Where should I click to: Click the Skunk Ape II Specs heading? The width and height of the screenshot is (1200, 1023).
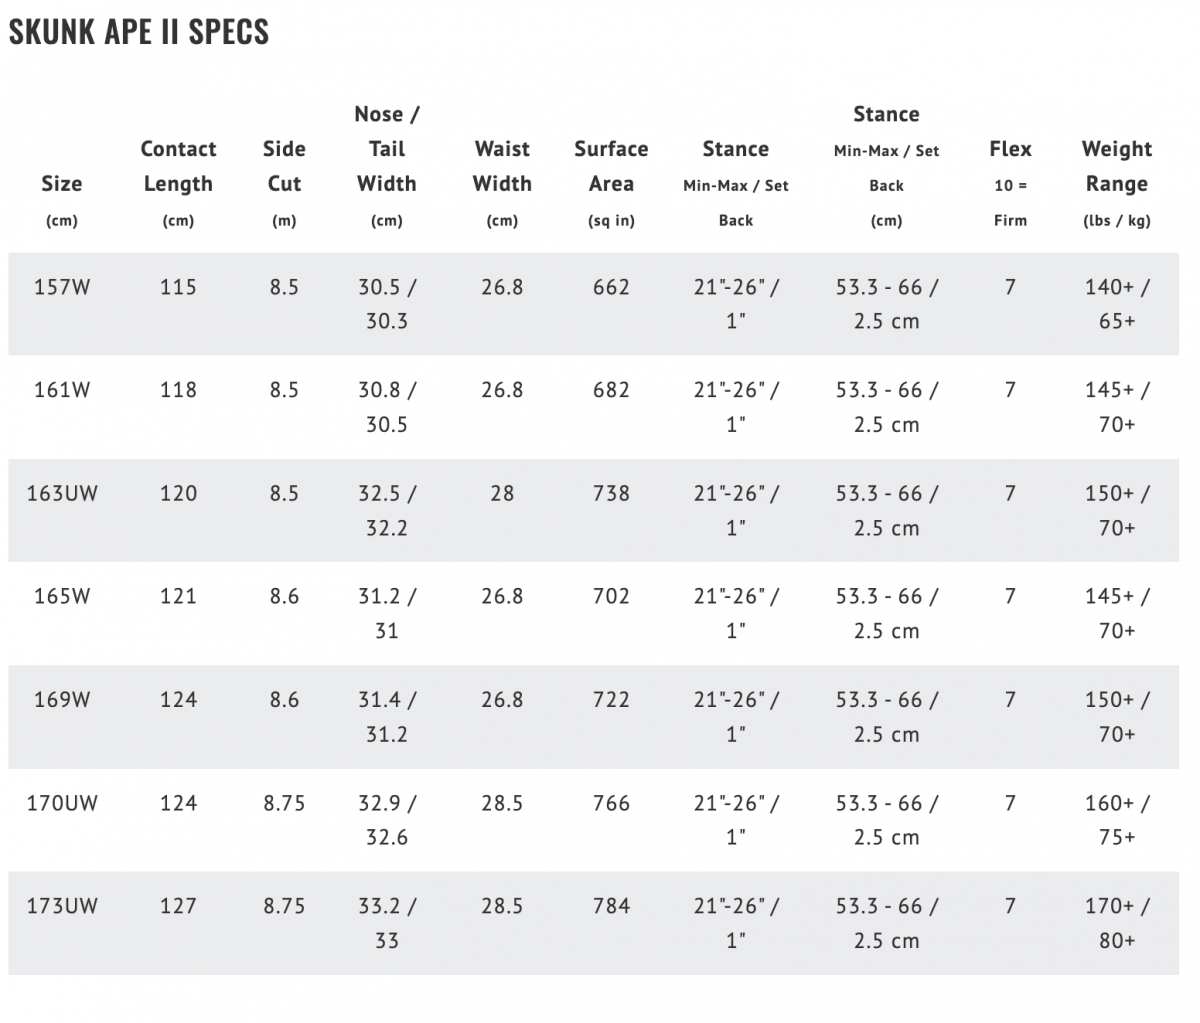tap(139, 31)
